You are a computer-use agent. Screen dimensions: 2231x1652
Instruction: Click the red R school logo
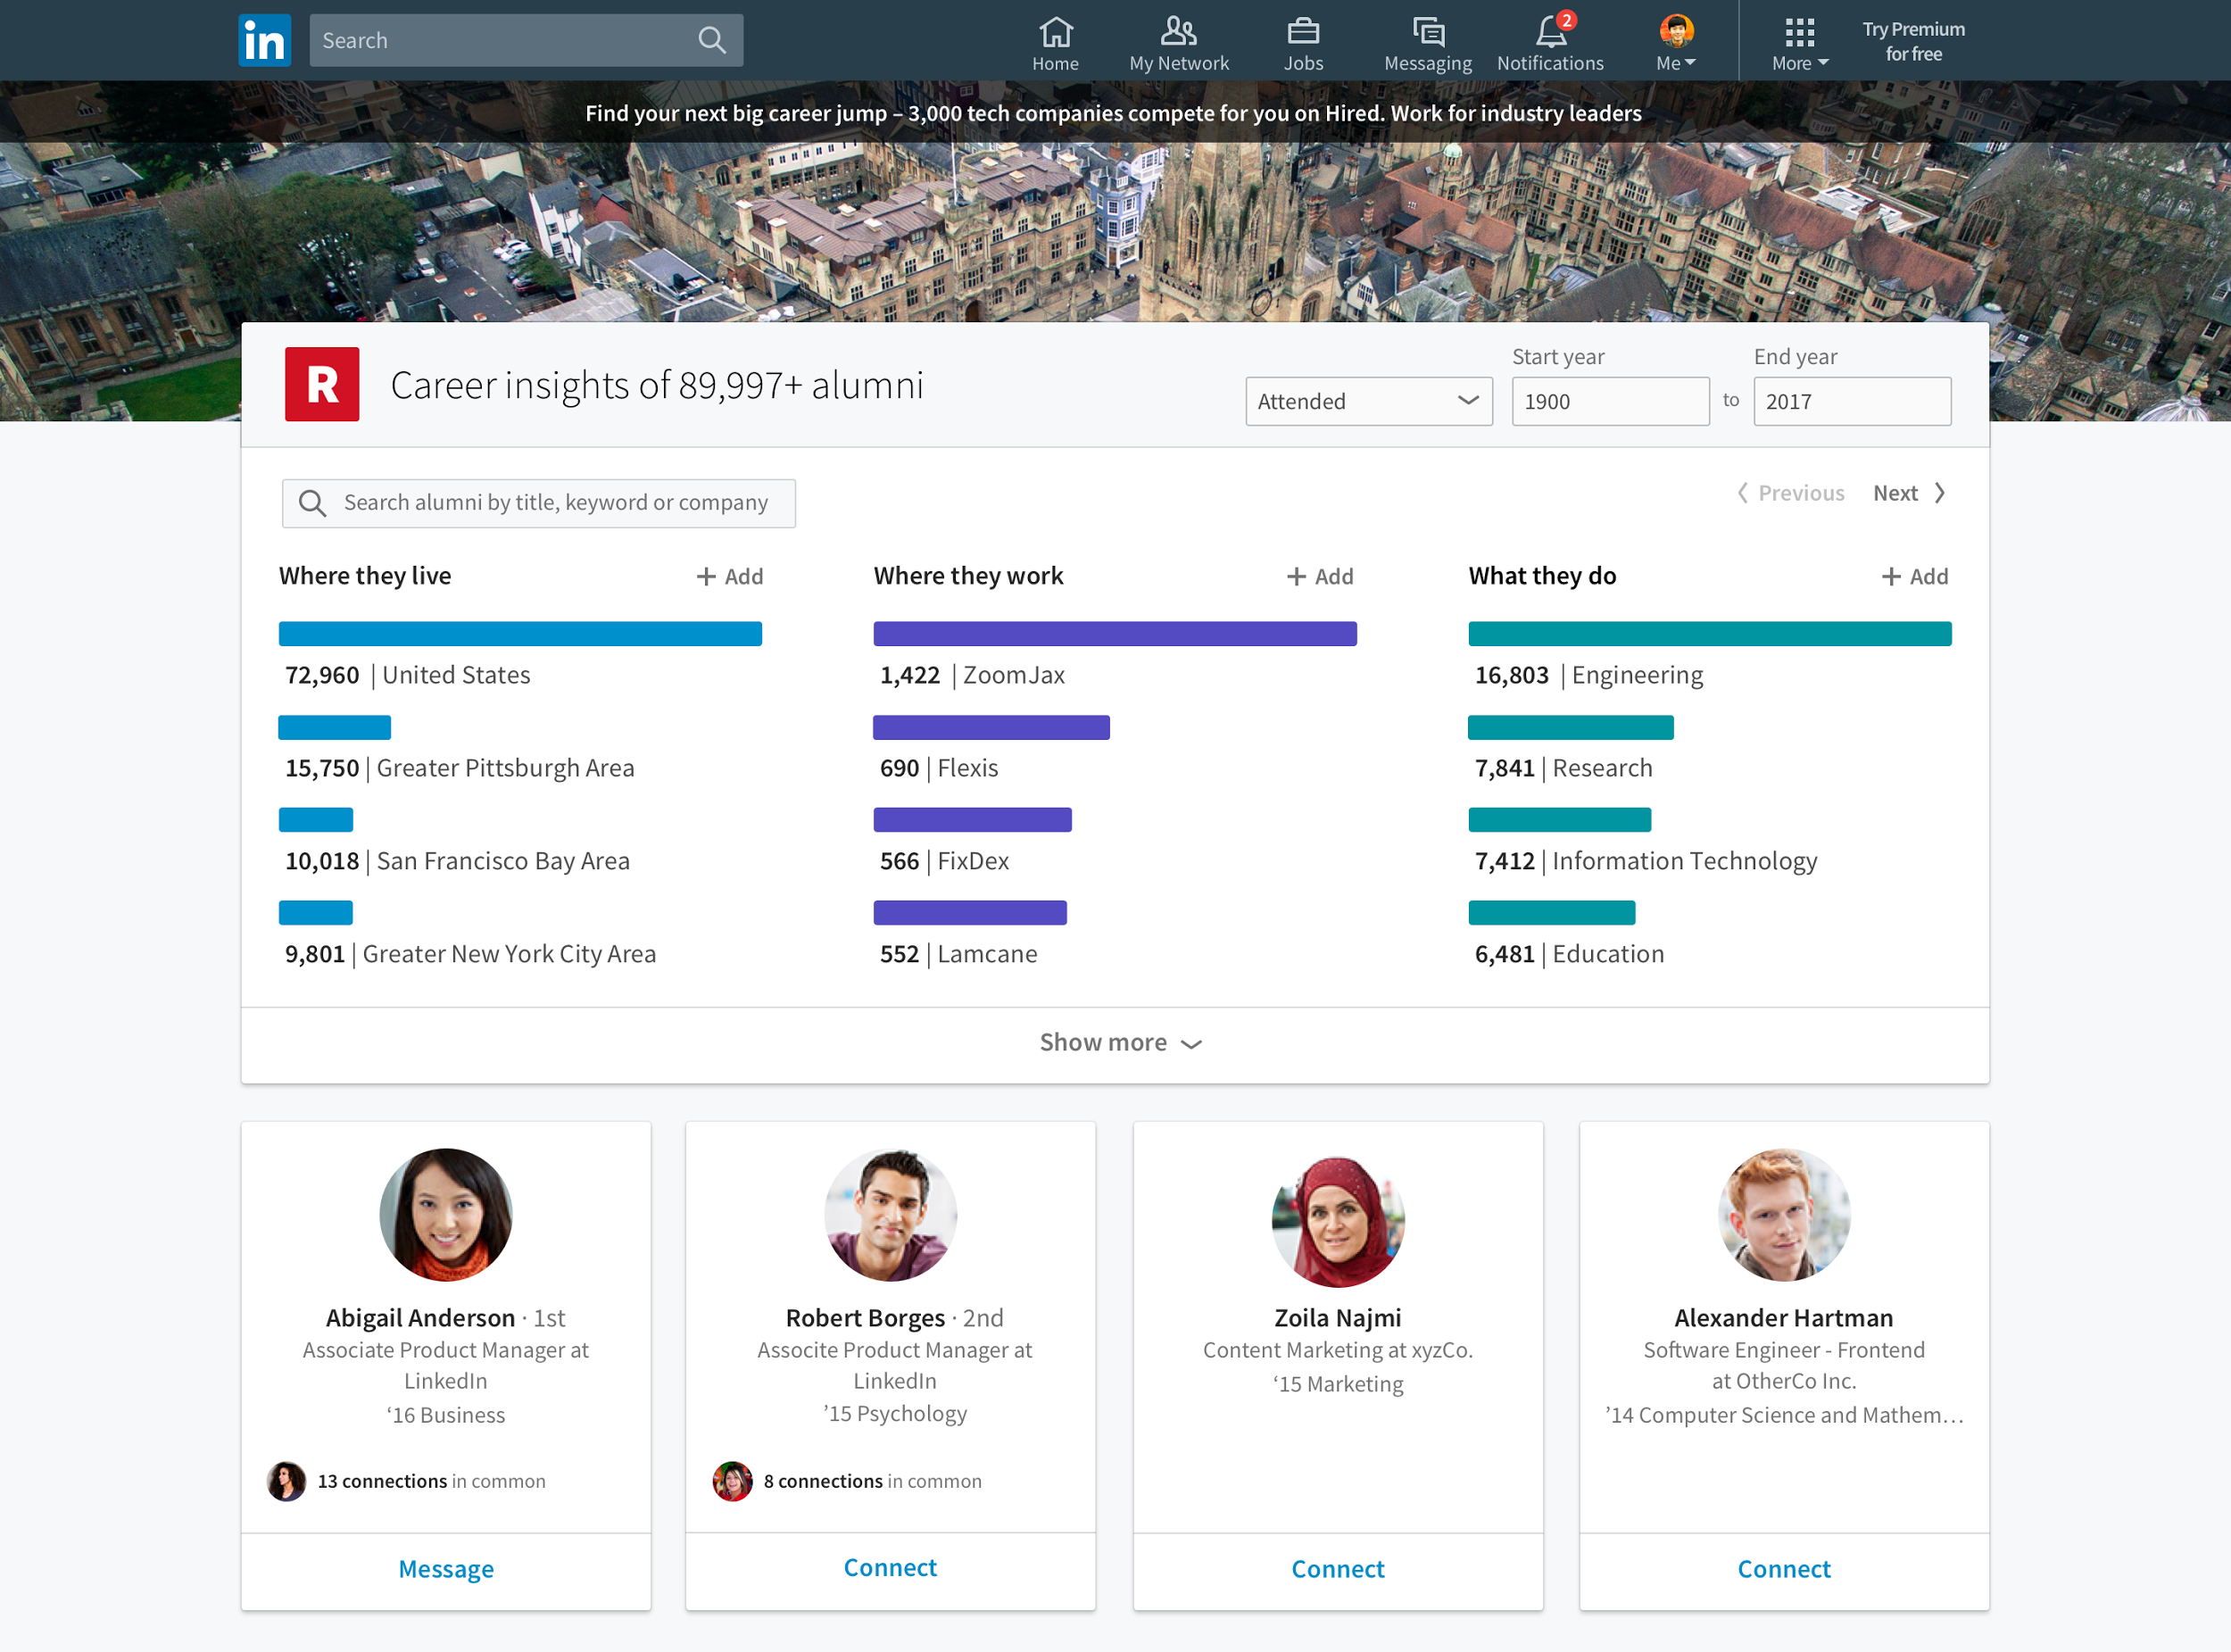322,384
